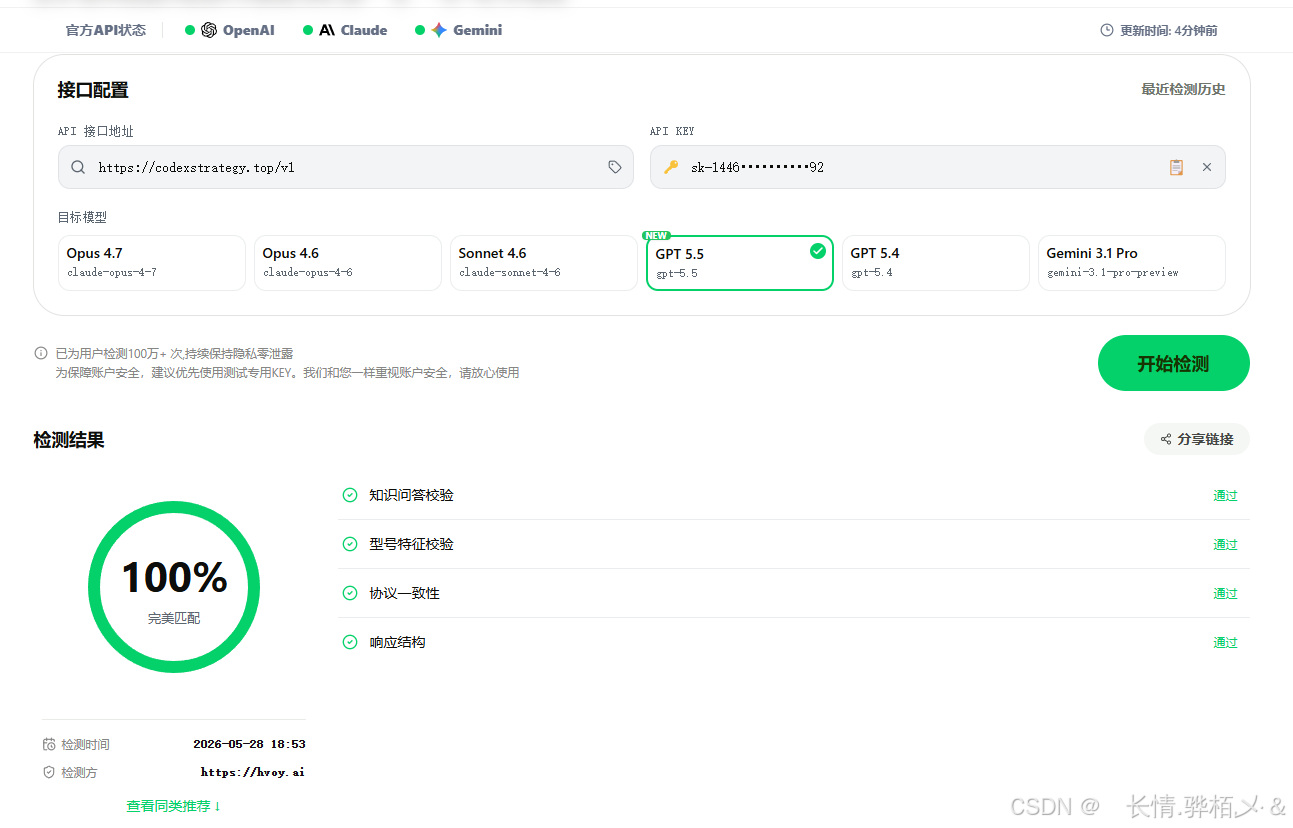Click the Gemini status label

pyautogui.click(x=478, y=30)
